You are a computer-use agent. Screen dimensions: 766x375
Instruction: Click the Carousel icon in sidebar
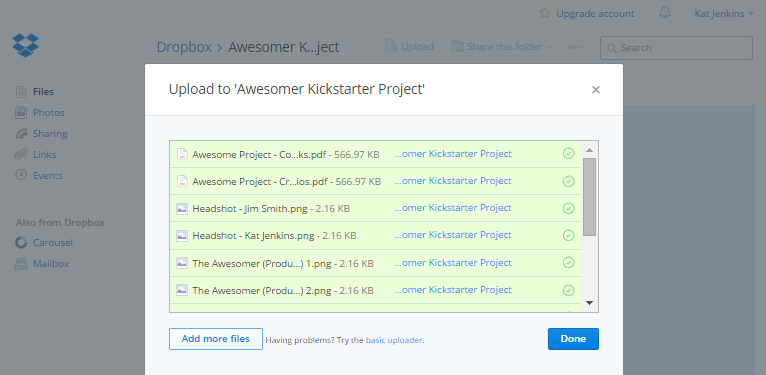(21, 242)
